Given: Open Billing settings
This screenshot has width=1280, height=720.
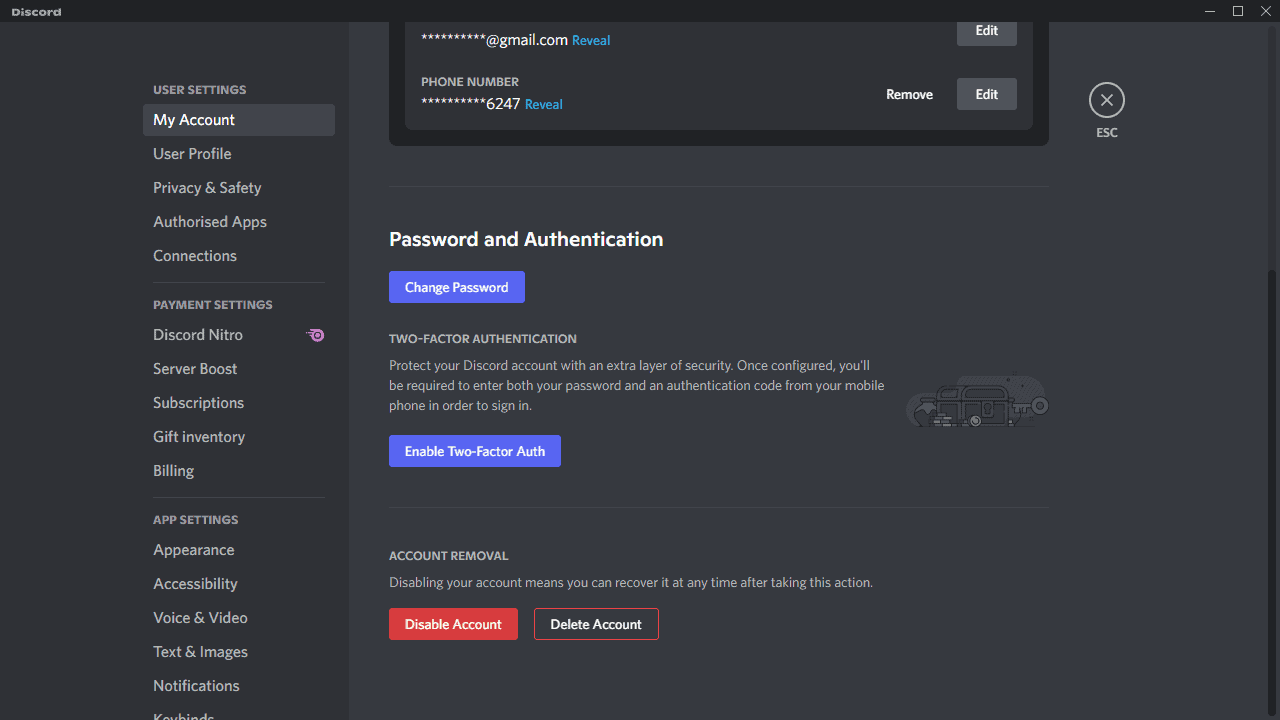Looking at the screenshot, I should tap(238, 471).
